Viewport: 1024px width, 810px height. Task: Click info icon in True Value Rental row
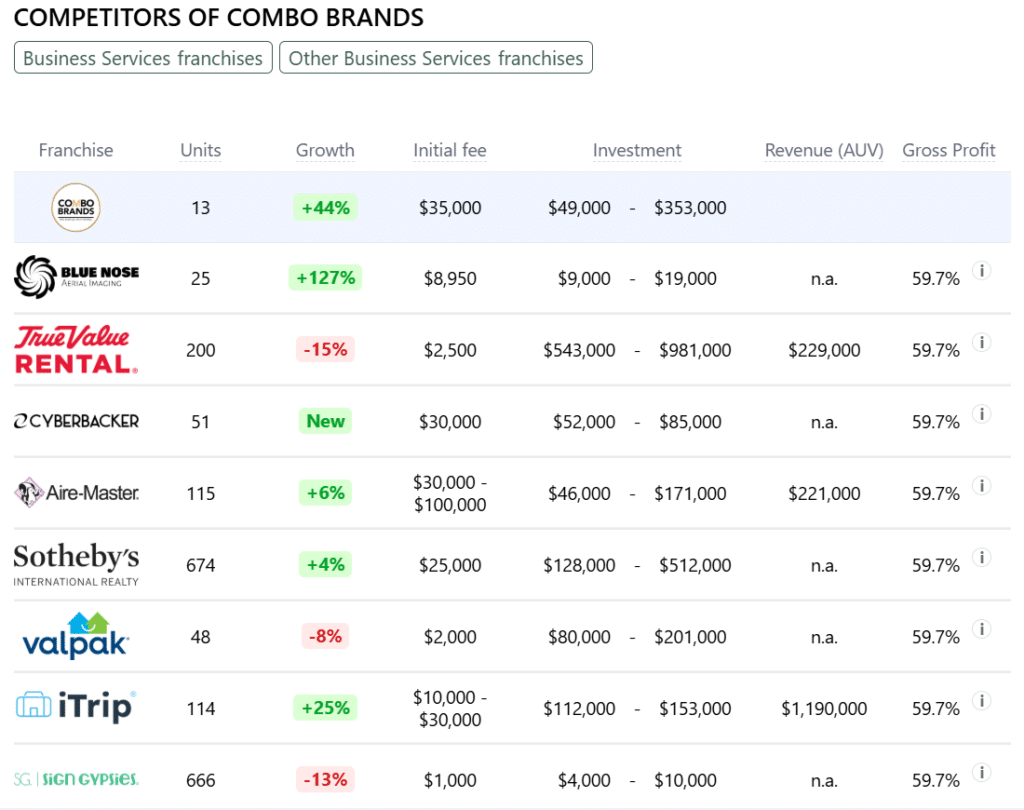point(982,342)
